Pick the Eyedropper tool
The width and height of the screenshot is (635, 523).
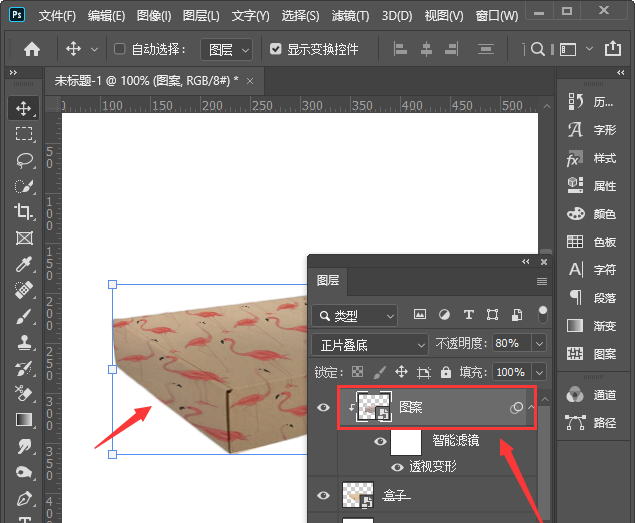pos(24,264)
